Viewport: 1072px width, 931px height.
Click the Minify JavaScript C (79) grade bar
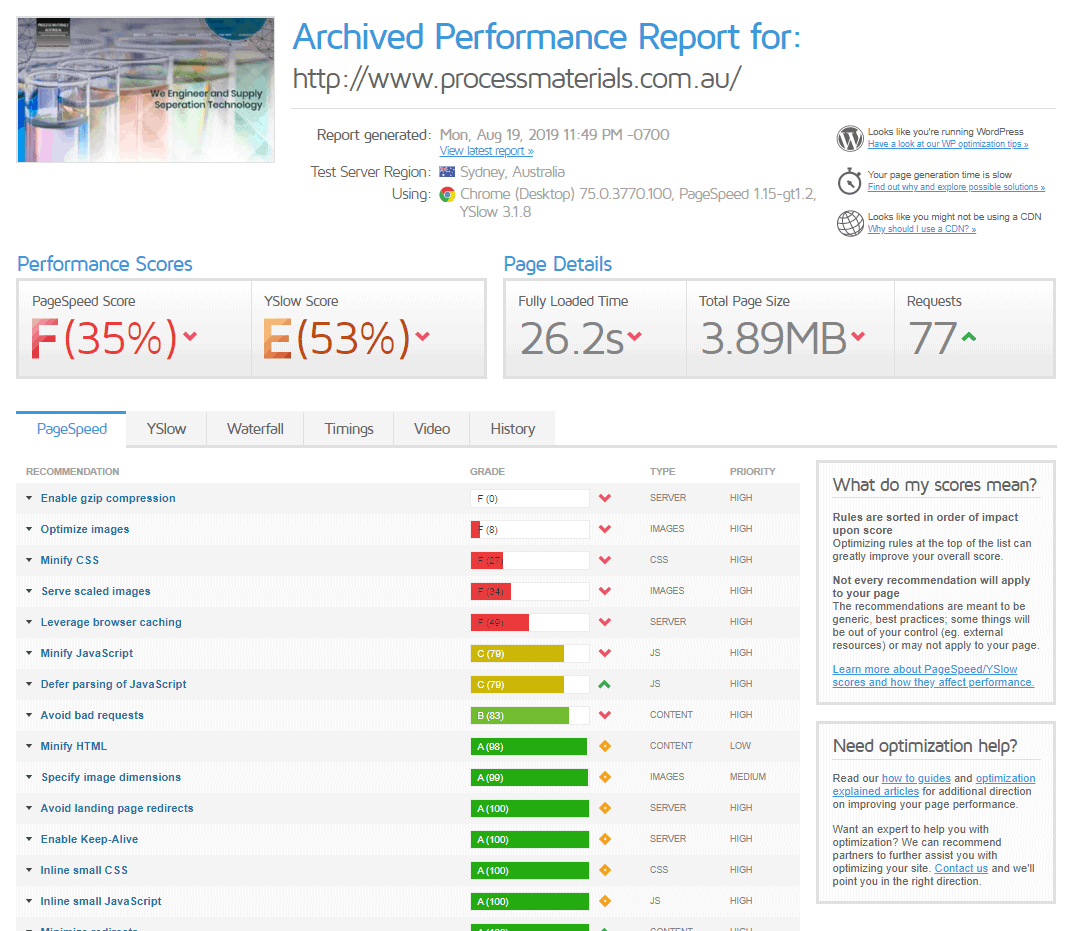pyautogui.click(x=530, y=653)
